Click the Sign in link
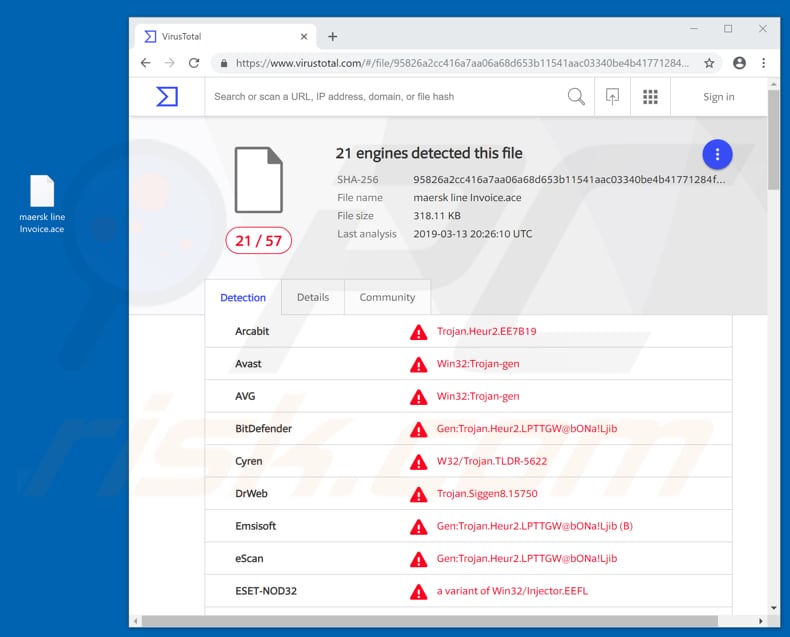The height and width of the screenshot is (637, 790). (718, 97)
